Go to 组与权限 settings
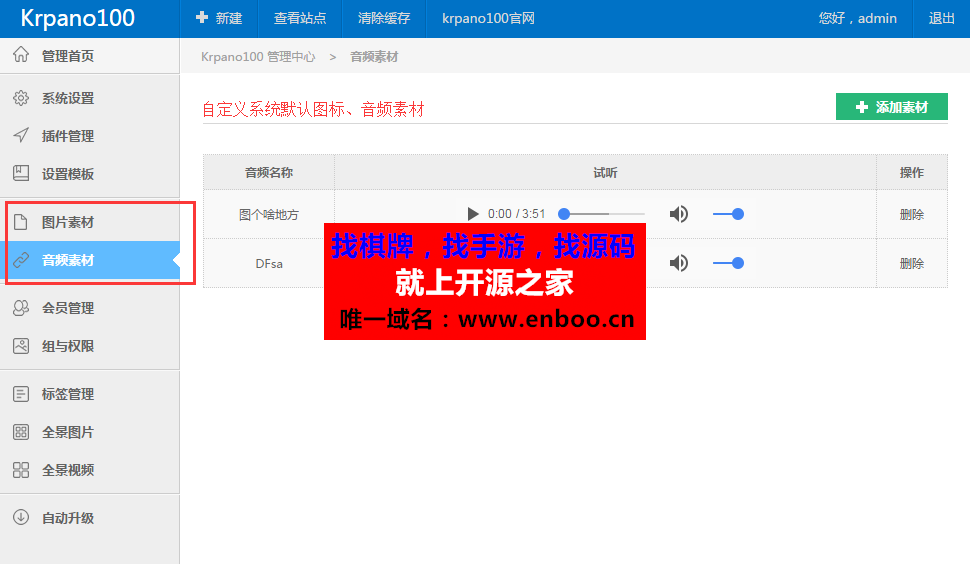Viewport: 970px width, 564px height. [x=90, y=346]
